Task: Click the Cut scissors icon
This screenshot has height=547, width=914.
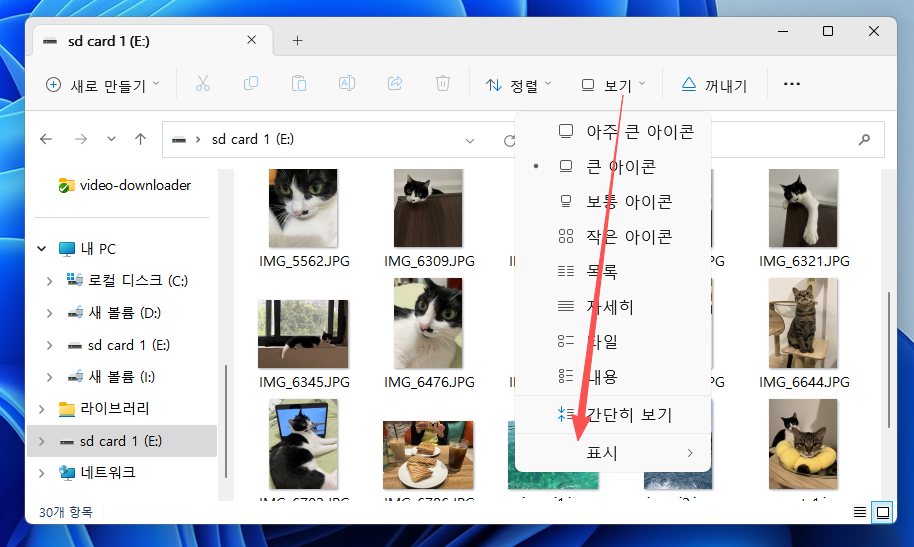Action: pos(202,84)
